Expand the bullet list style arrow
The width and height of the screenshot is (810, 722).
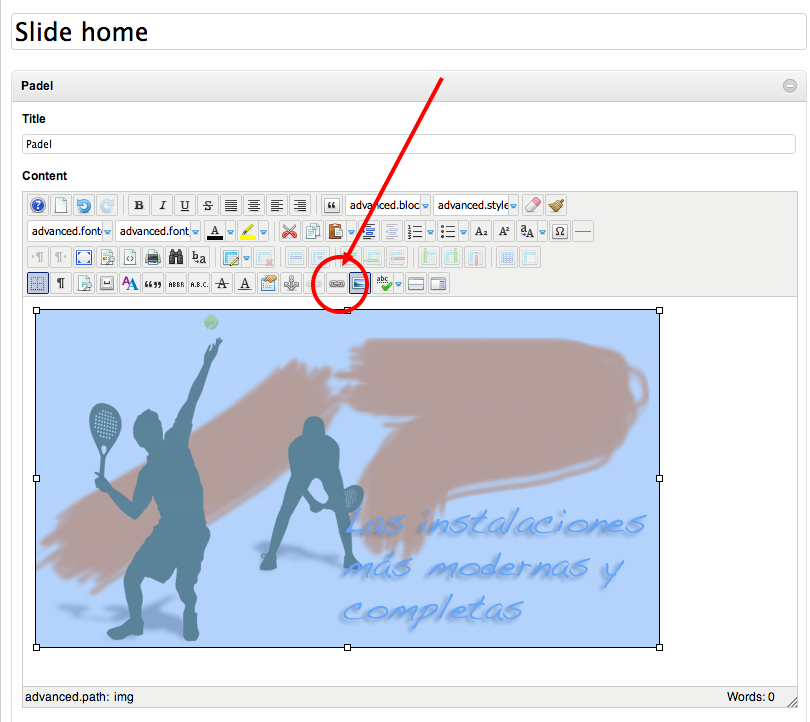[464, 231]
